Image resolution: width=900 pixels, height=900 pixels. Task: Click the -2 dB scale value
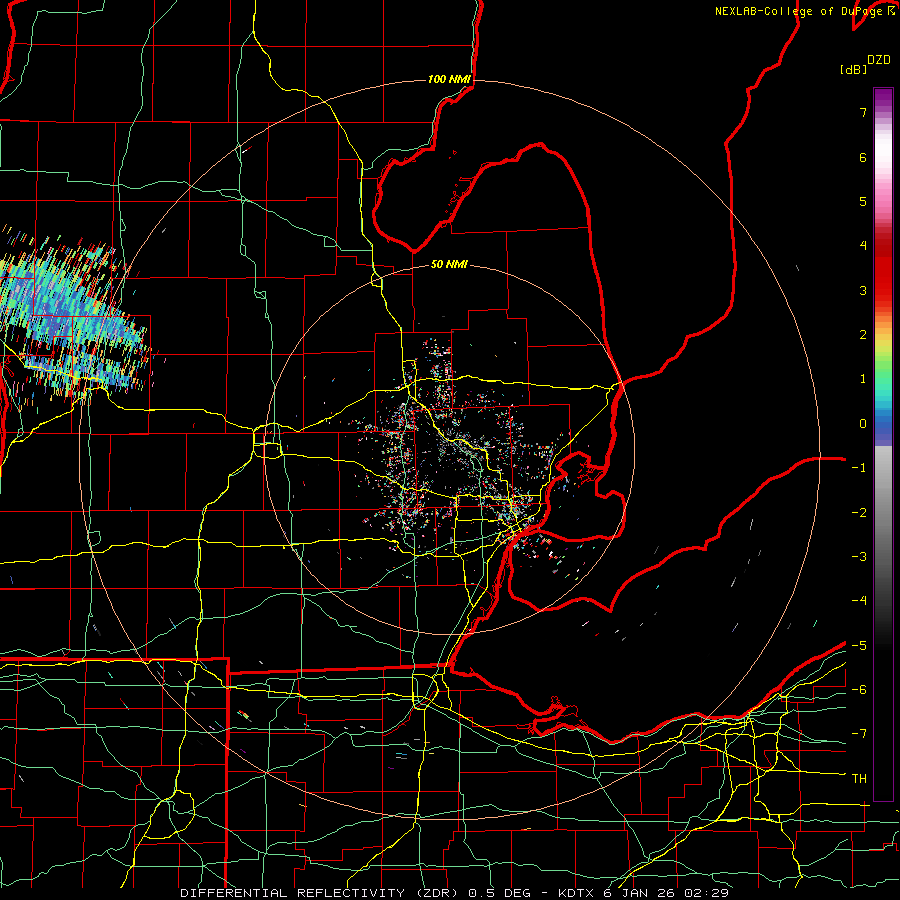pos(859,513)
